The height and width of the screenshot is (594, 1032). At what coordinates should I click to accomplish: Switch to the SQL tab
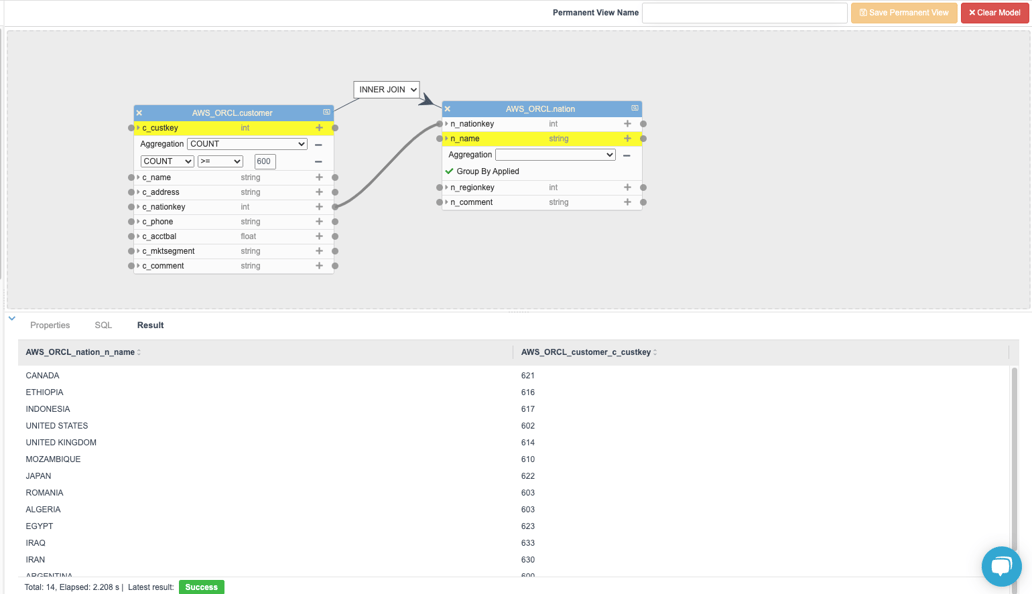click(102, 325)
